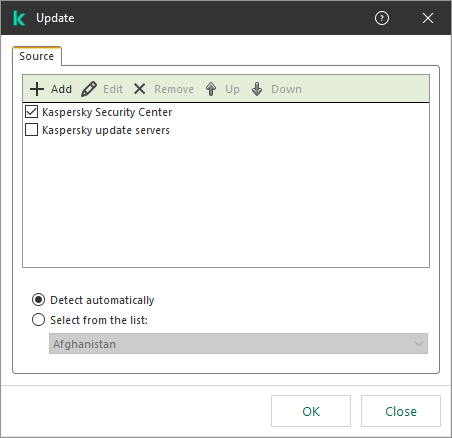
Task: Choose Select from the list option
Action: 38,320
